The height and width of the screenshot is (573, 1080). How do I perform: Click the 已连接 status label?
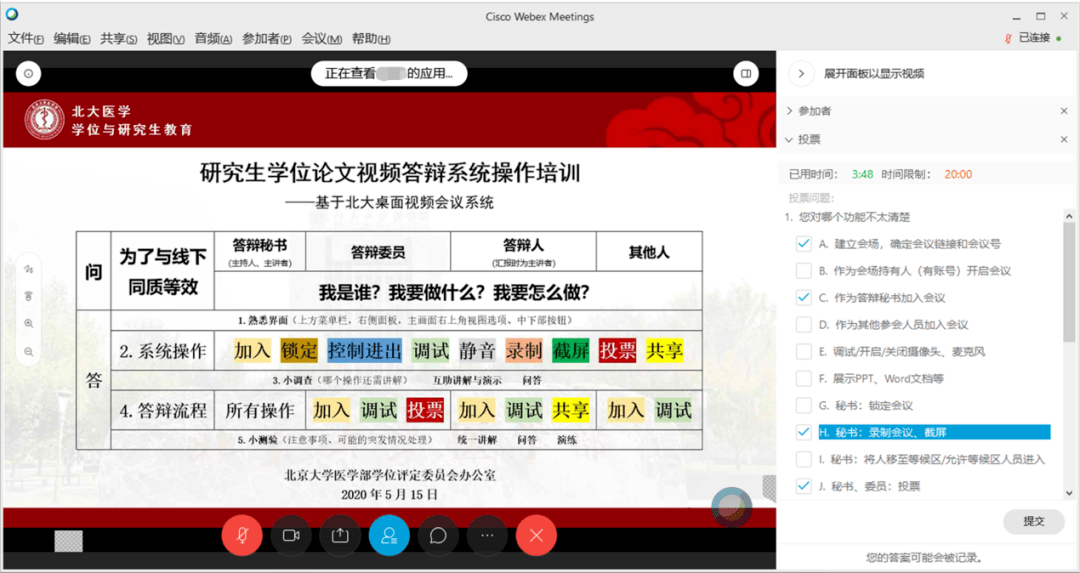1034,39
